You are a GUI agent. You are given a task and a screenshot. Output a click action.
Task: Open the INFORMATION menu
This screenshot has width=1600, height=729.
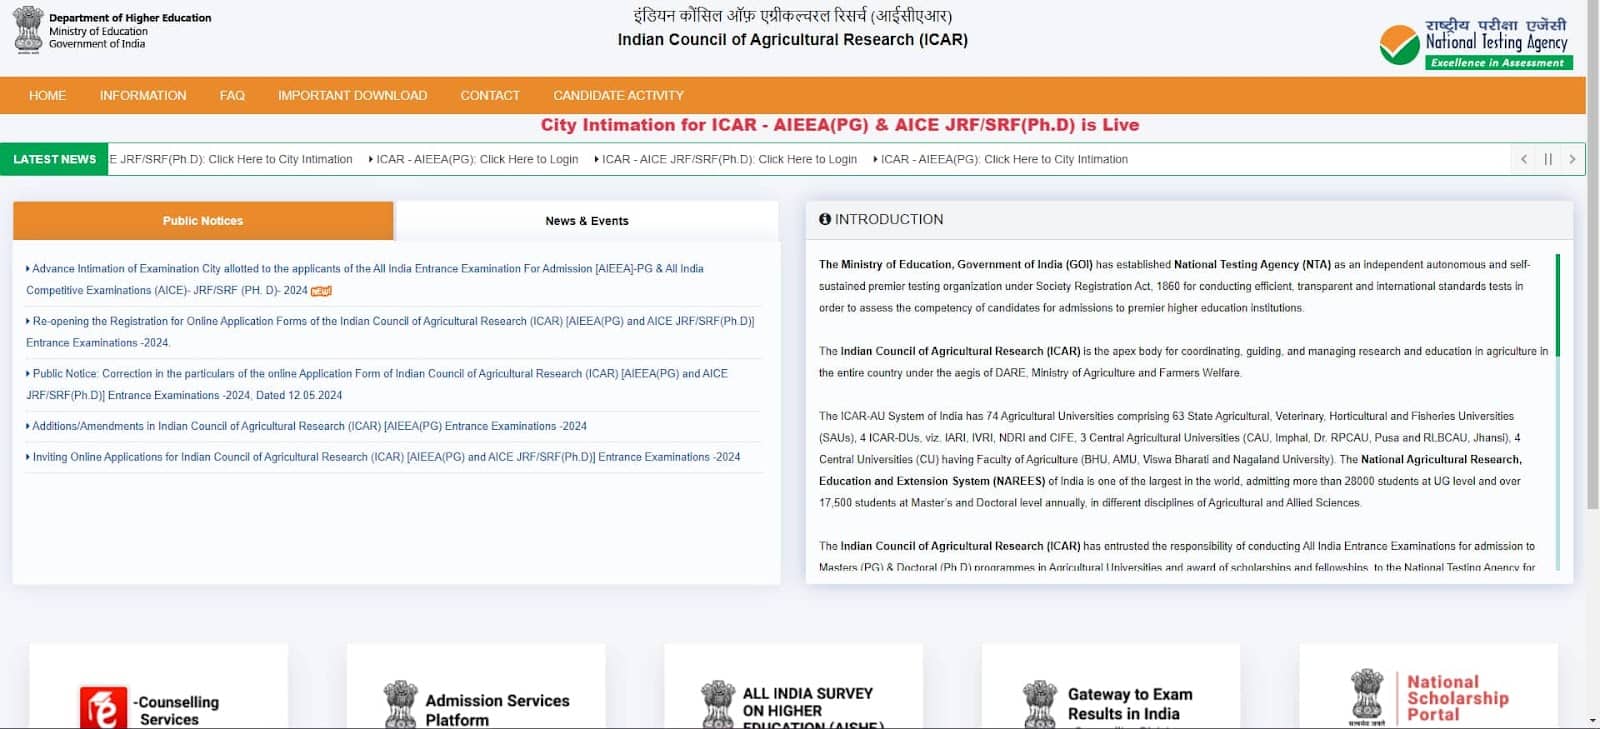pyautogui.click(x=143, y=95)
